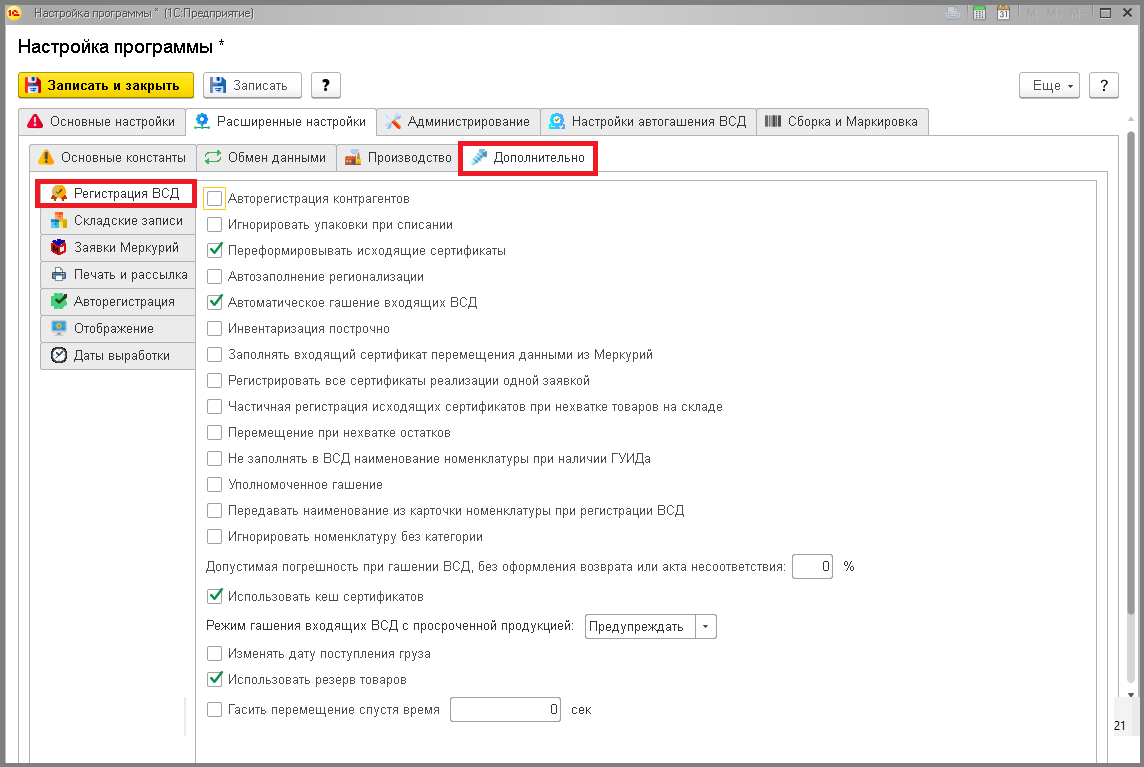Open the calculator icon in title bar
The width and height of the screenshot is (1144, 767).
[x=979, y=13]
